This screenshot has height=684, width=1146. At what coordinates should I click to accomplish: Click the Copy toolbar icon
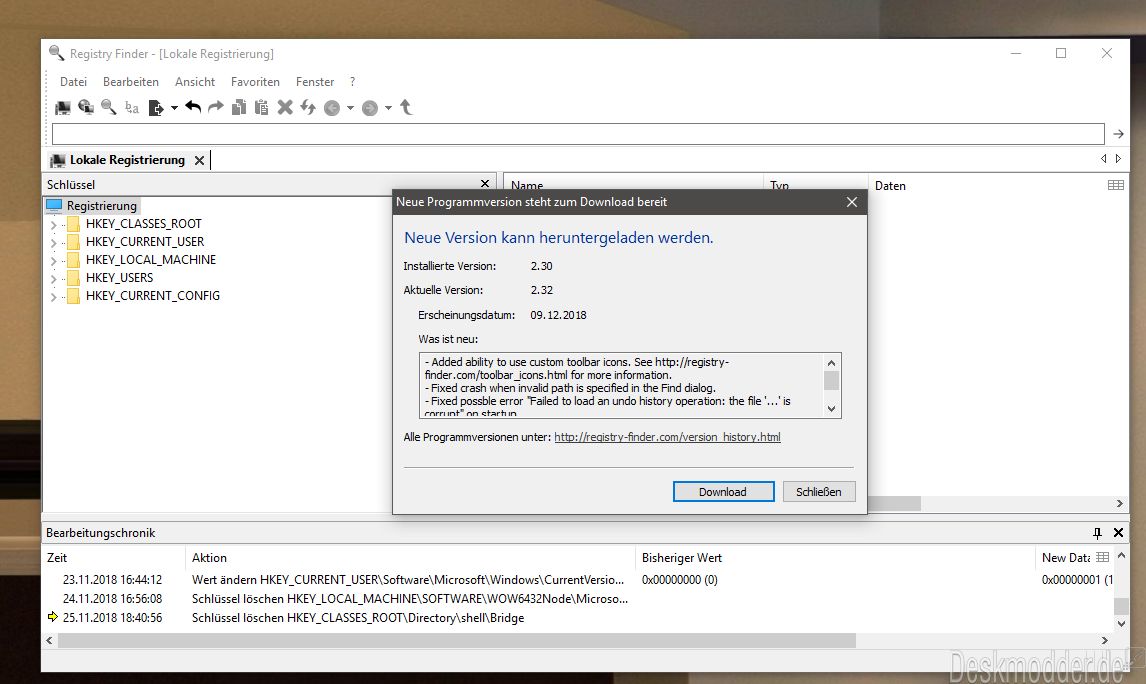coord(239,107)
